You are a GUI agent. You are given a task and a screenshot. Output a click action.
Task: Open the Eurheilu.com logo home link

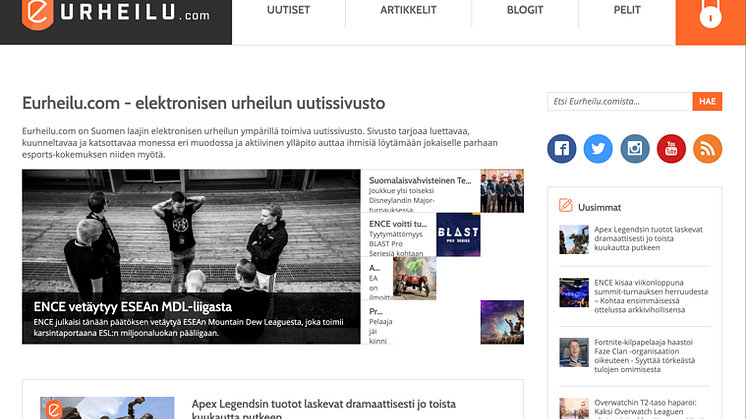click(x=116, y=14)
